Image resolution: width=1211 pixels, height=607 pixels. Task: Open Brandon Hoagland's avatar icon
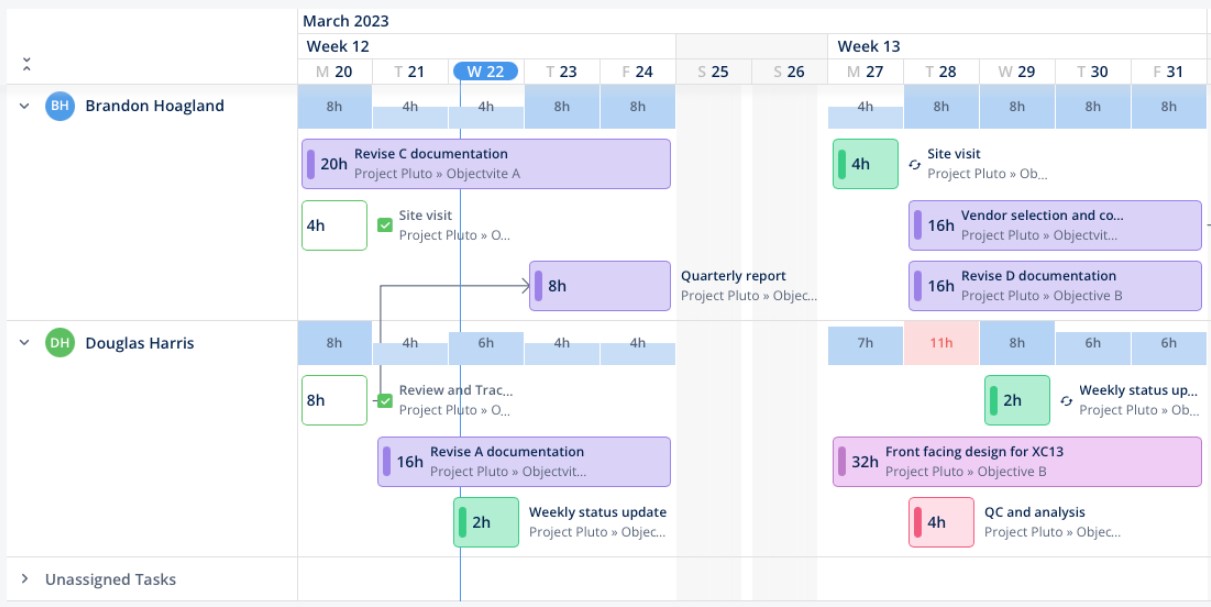[57, 103]
